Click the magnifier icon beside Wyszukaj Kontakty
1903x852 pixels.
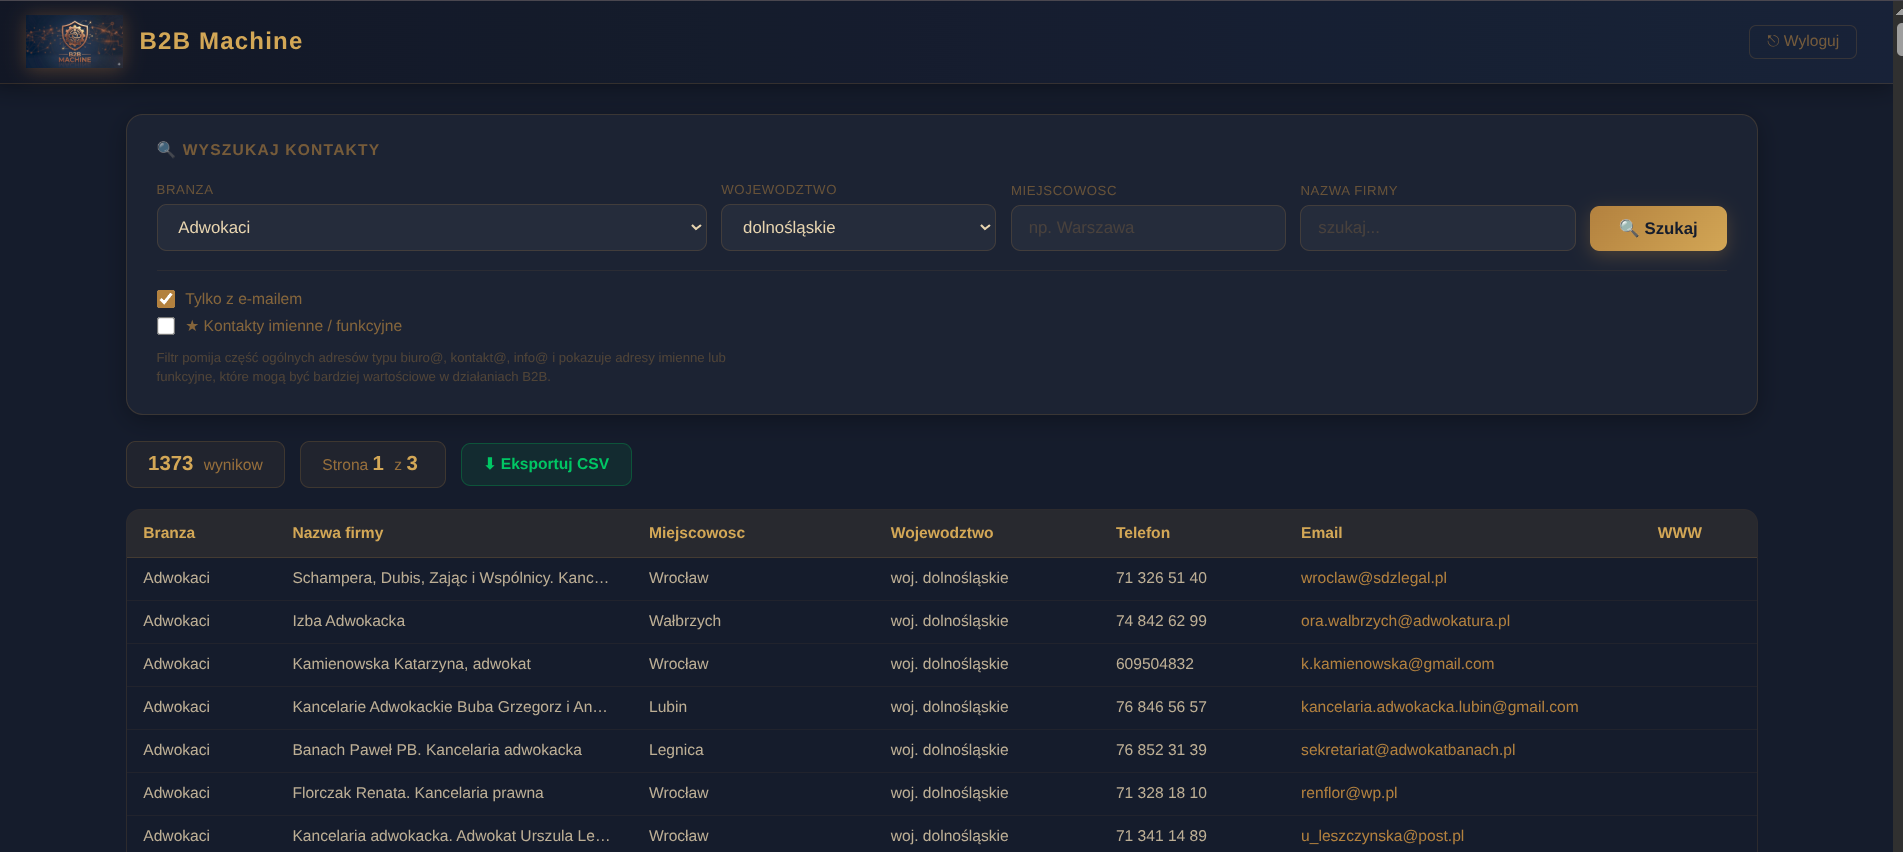click(x=166, y=149)
